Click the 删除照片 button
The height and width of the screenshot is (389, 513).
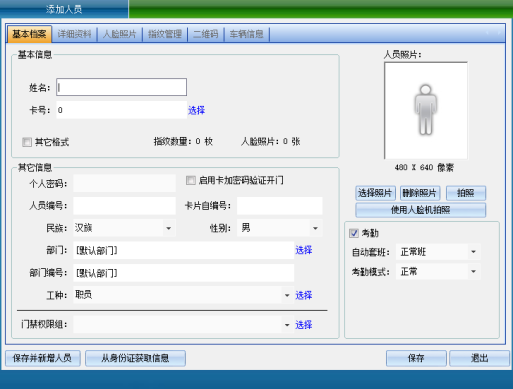420,193
